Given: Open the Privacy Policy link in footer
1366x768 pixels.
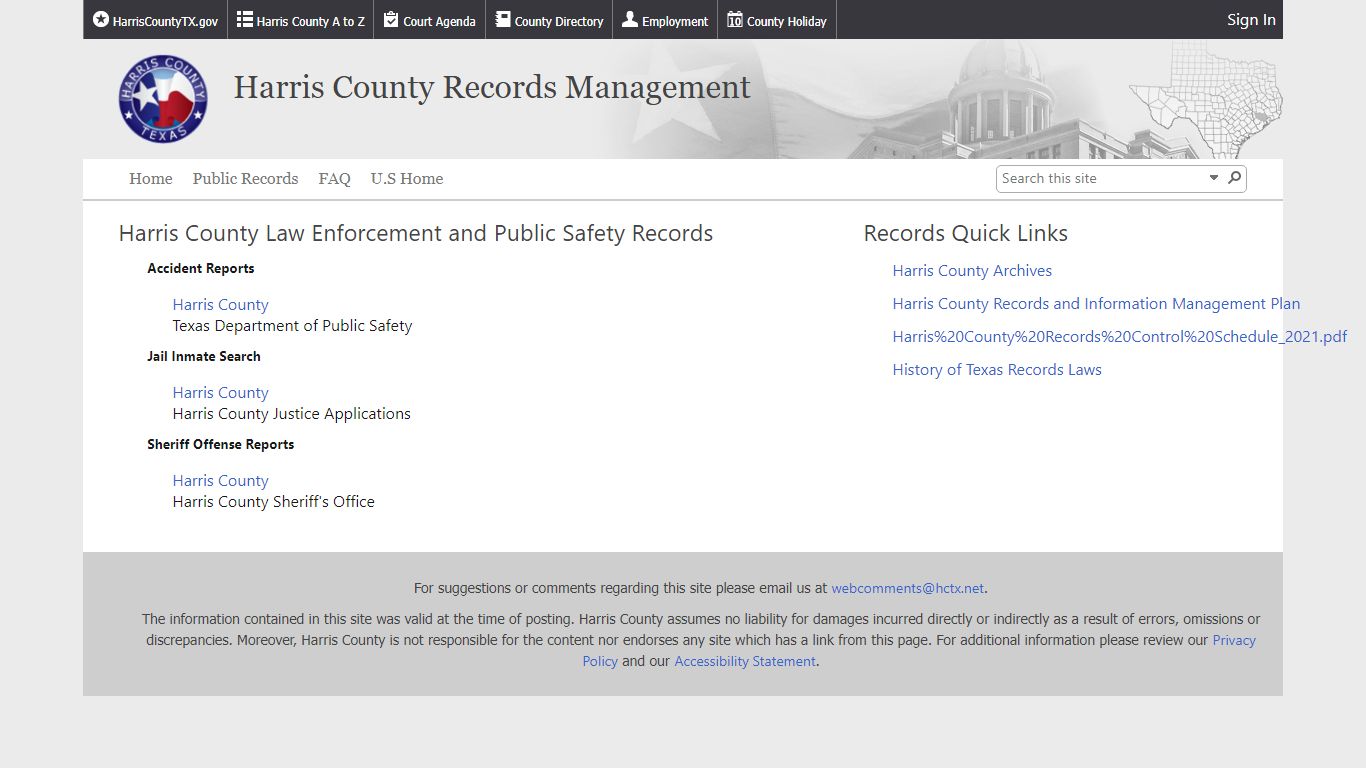Looking at the screenshot, I should (x=1234, y=641).
